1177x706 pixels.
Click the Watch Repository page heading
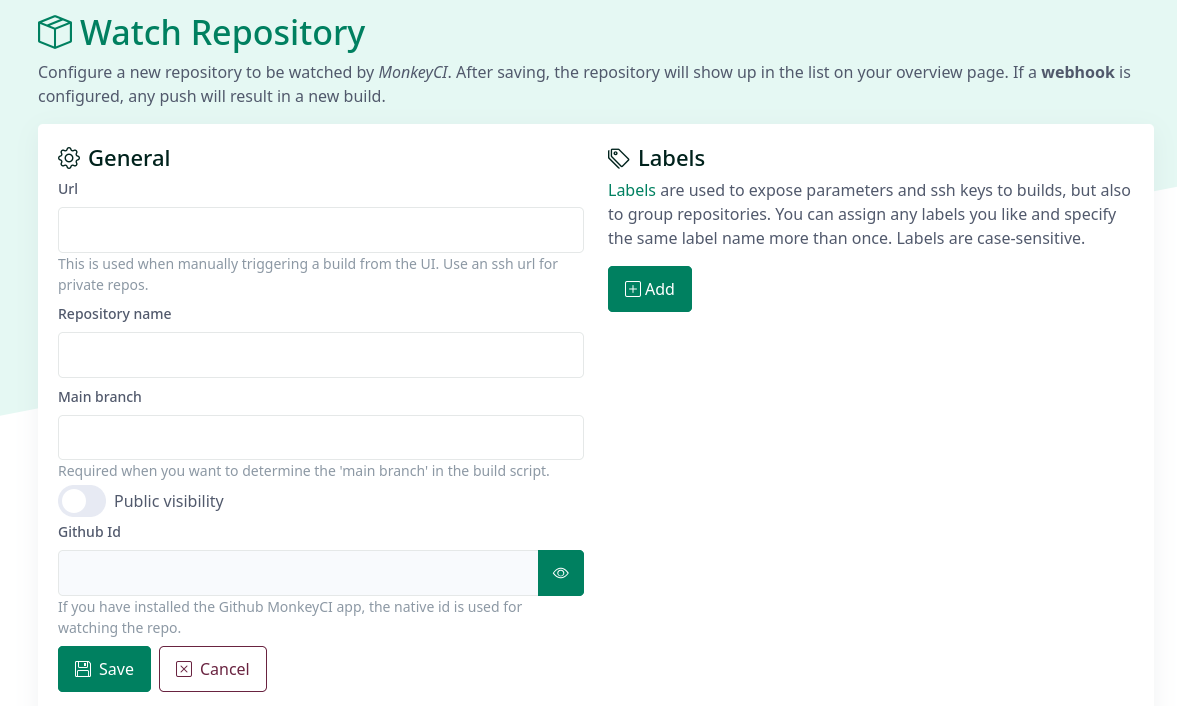pos(222,32)
